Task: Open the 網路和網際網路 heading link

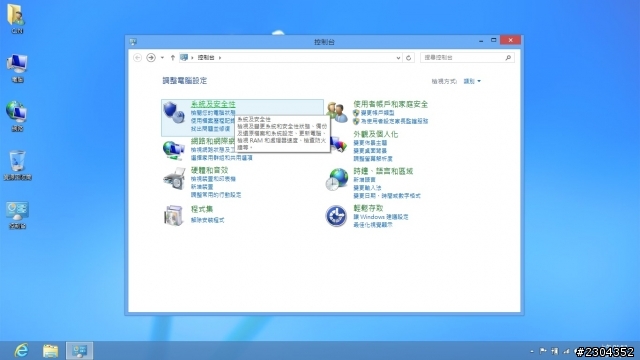Action: (213, 141)
